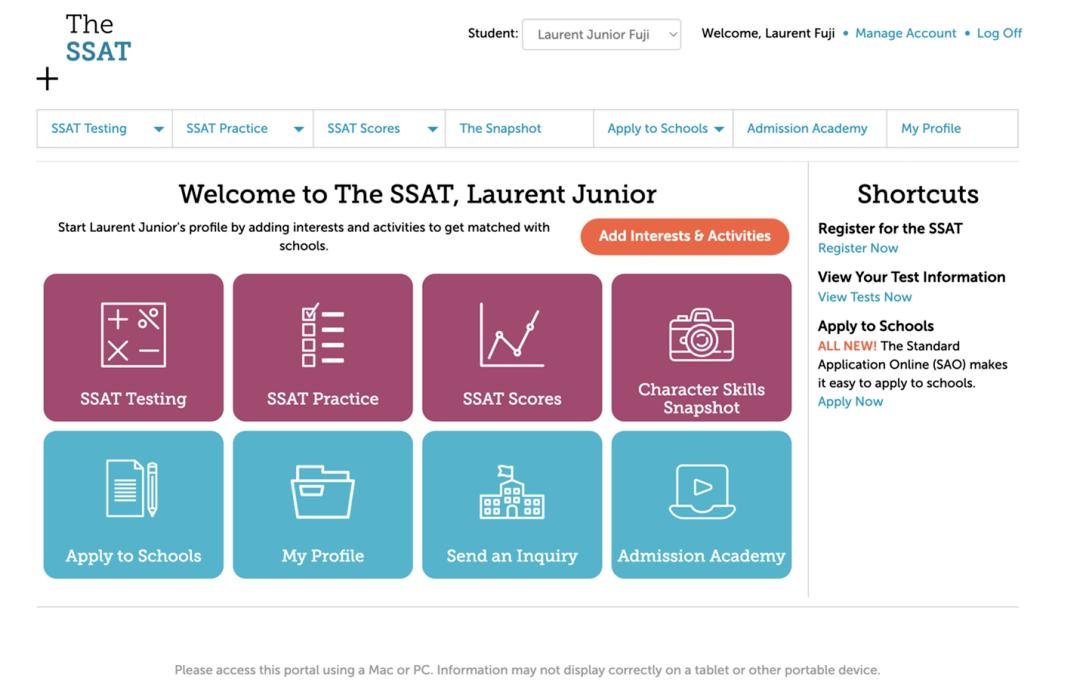Click the Add Interests & Activities button
Screen dimensions: 1080x699
[684, 236]
